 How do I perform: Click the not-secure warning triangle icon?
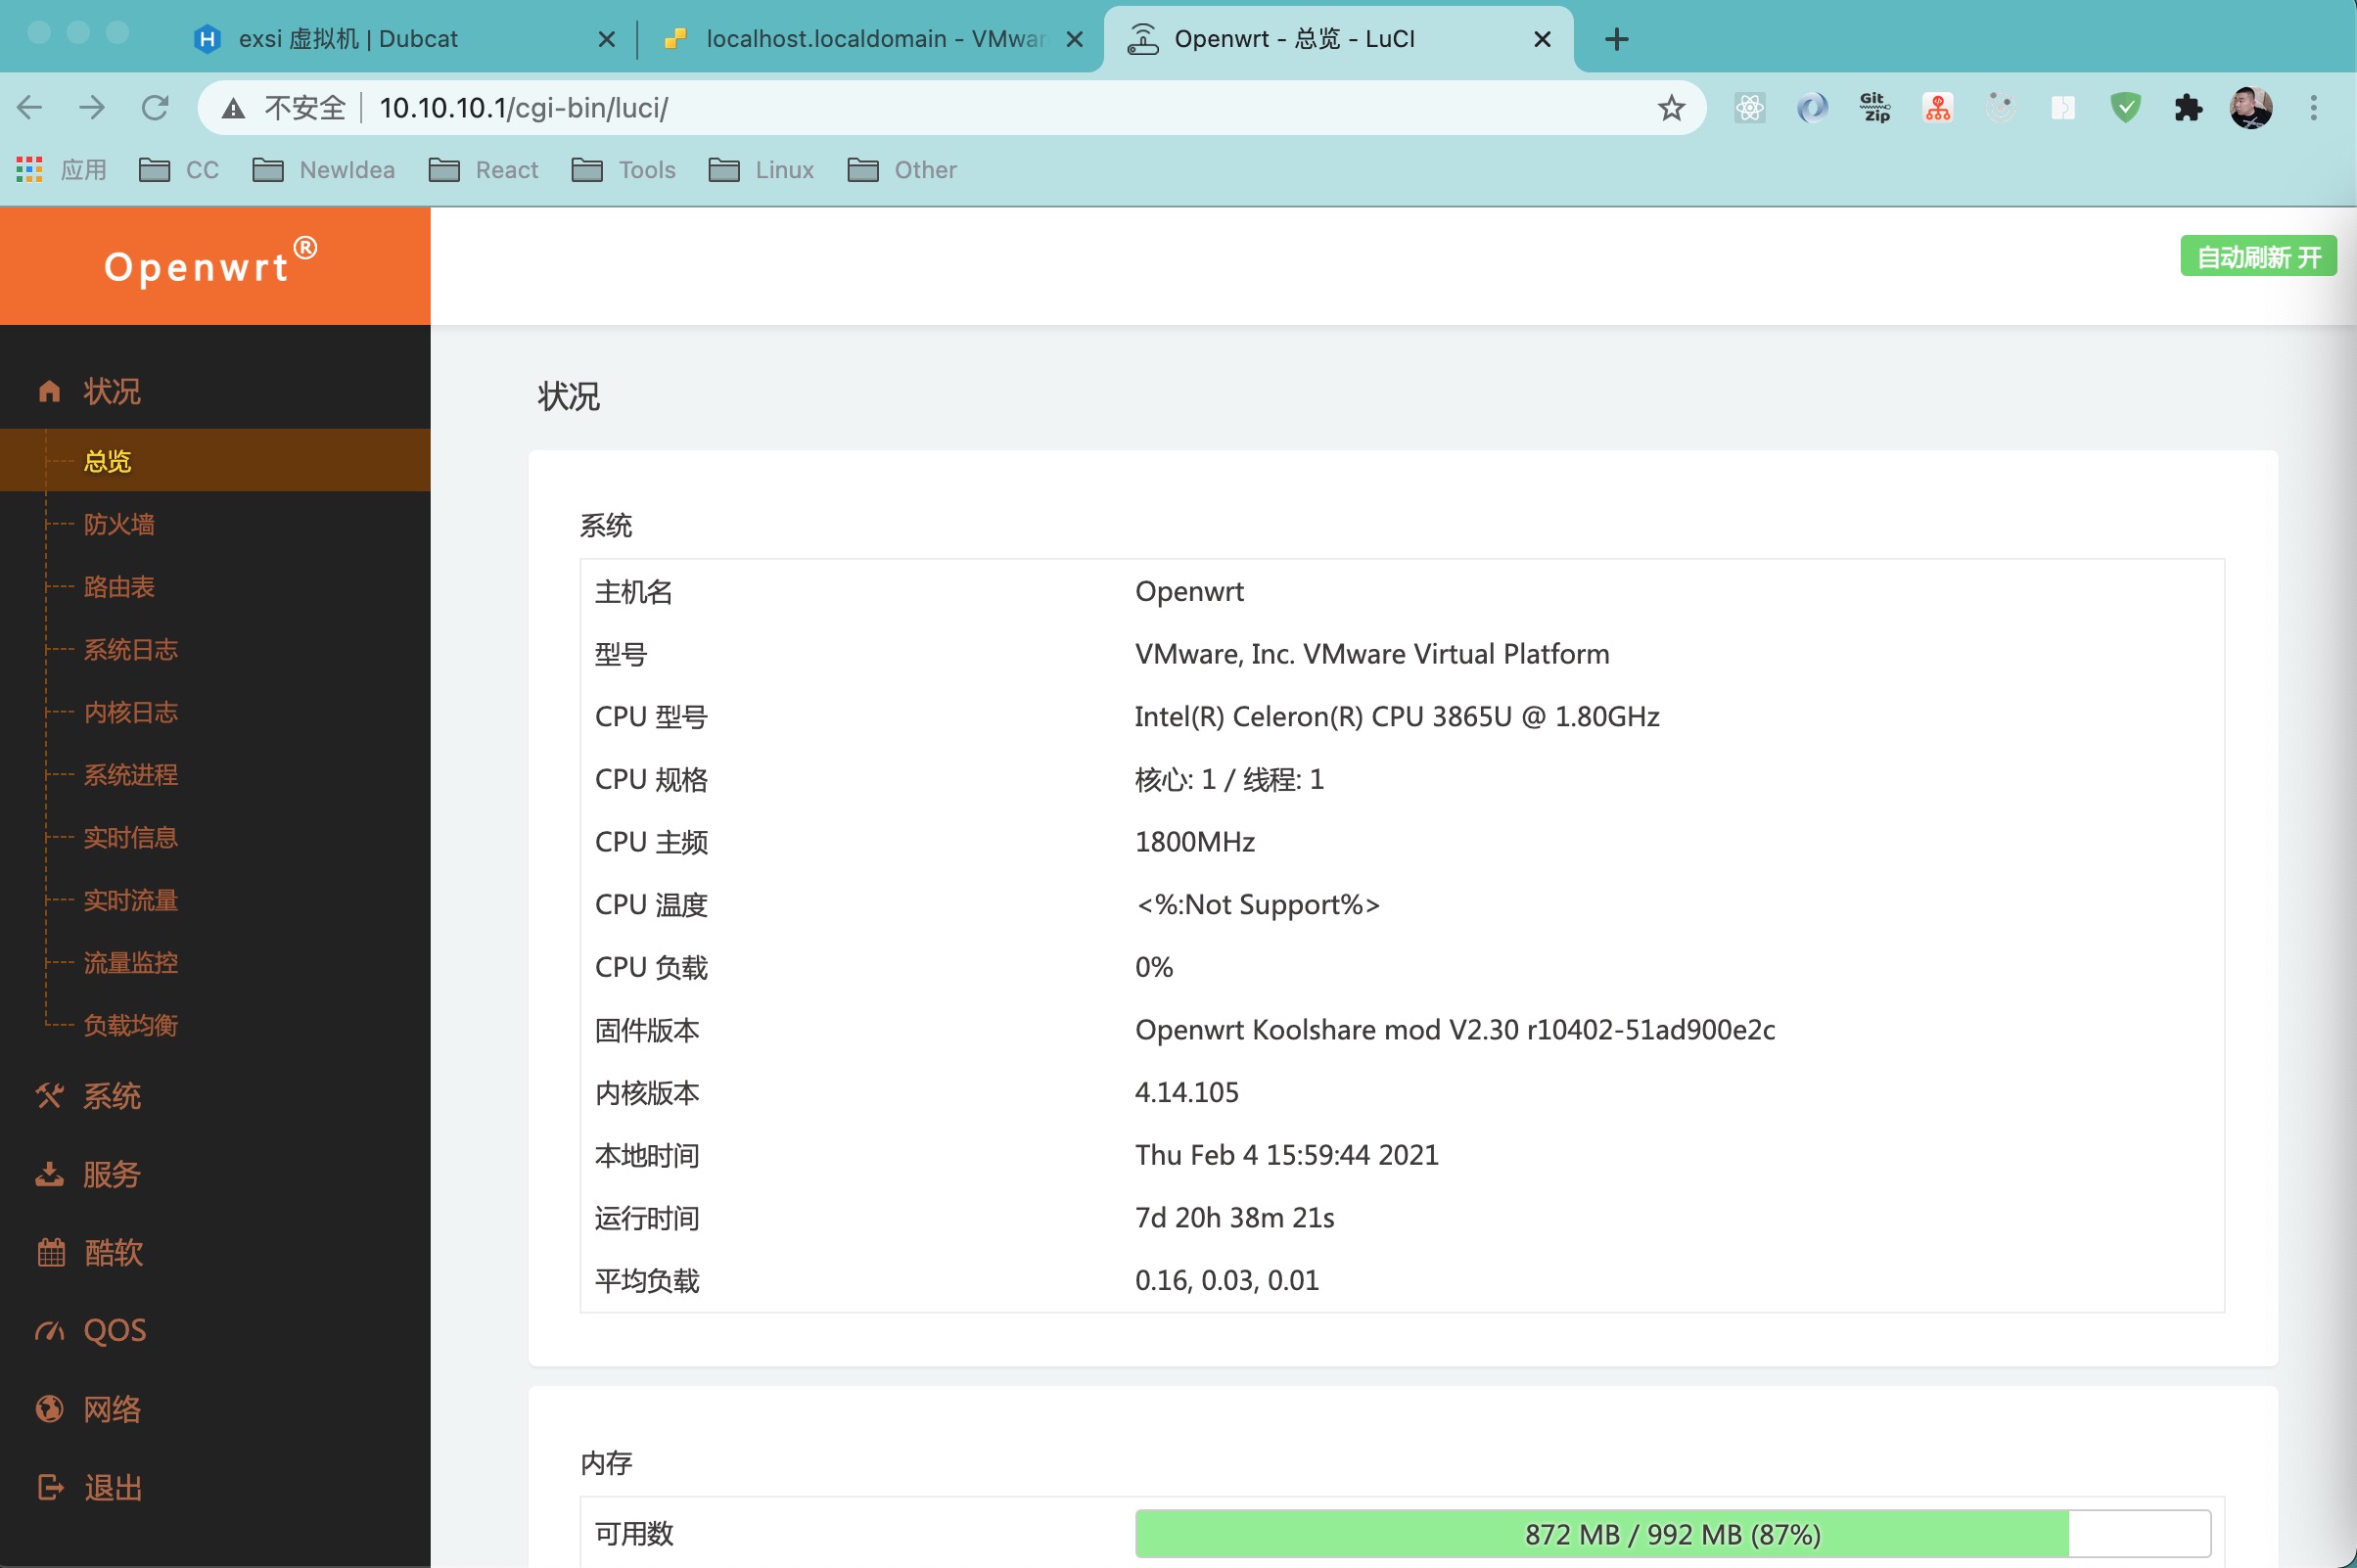point(233,108)
